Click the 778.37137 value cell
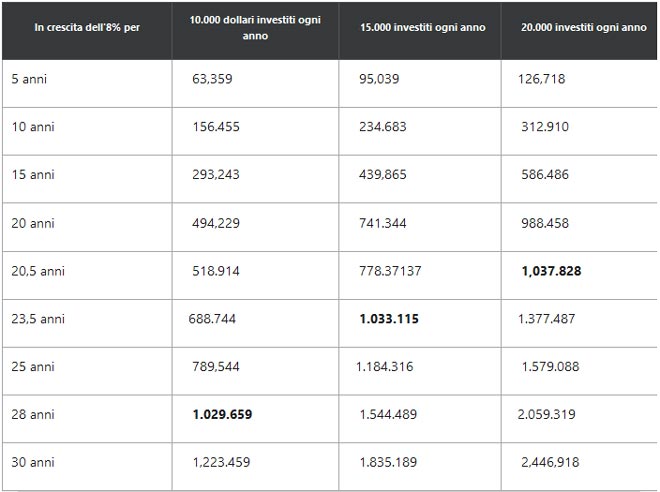The width and height of the screenshot is (660, 492). [390, 271]
